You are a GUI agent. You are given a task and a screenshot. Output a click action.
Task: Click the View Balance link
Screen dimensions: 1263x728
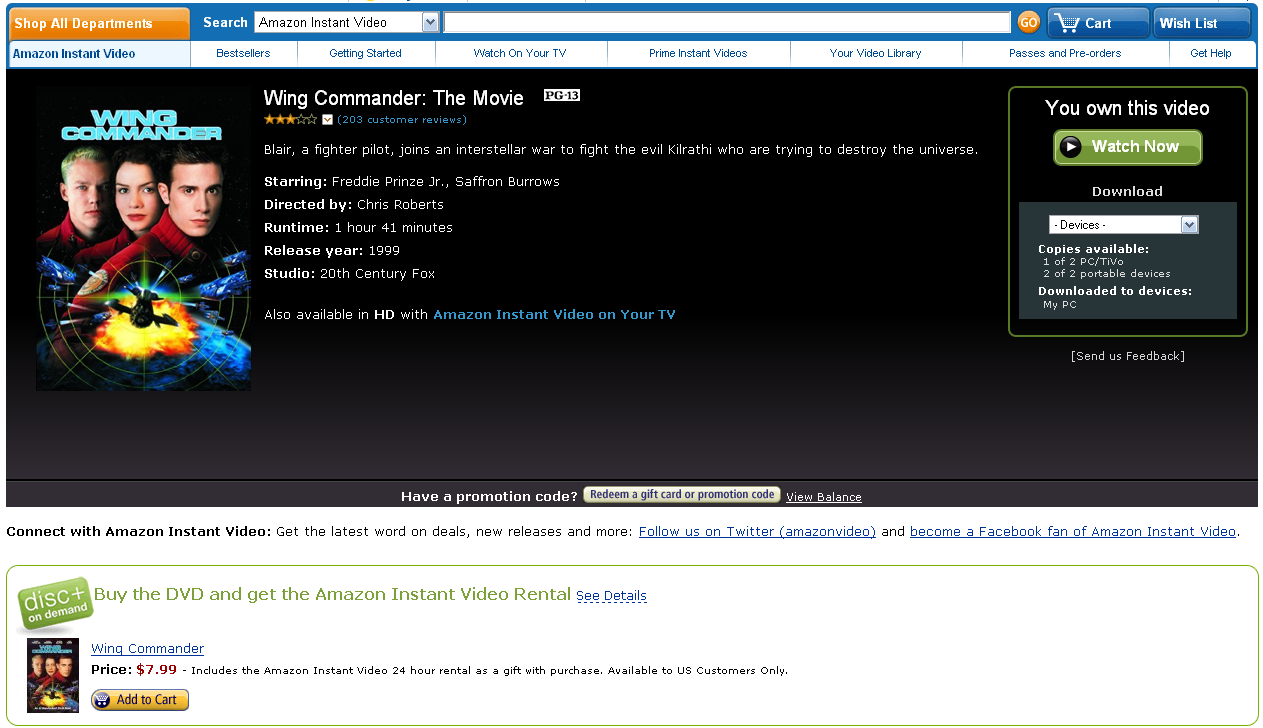click(823, 497)
